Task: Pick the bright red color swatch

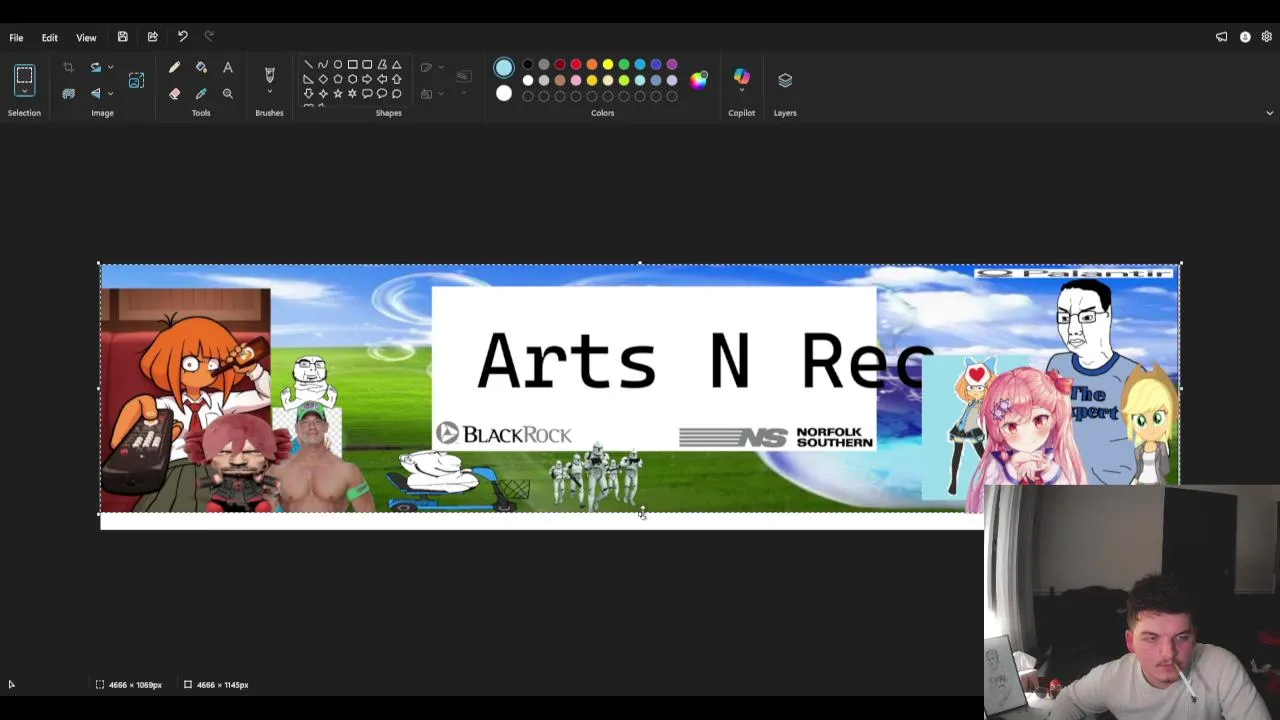Action: (x=576, y=65)
